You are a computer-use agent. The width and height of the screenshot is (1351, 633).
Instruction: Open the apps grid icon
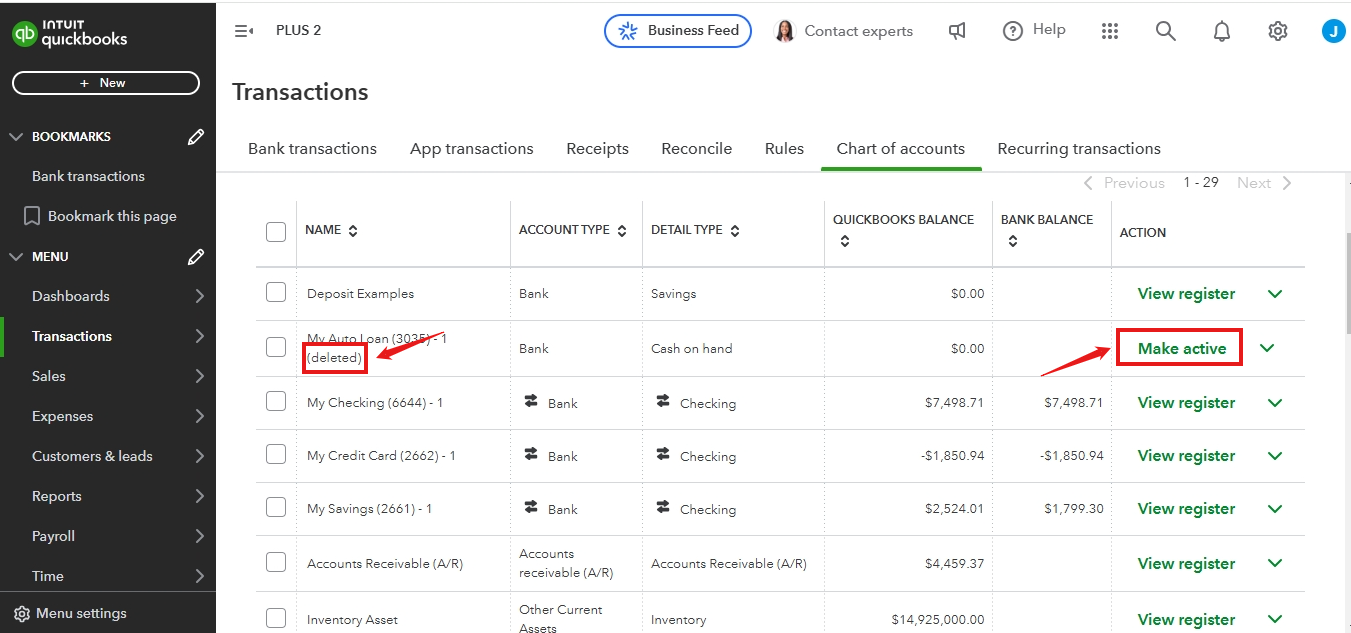pyautogui.click(x=1109, y=31)
